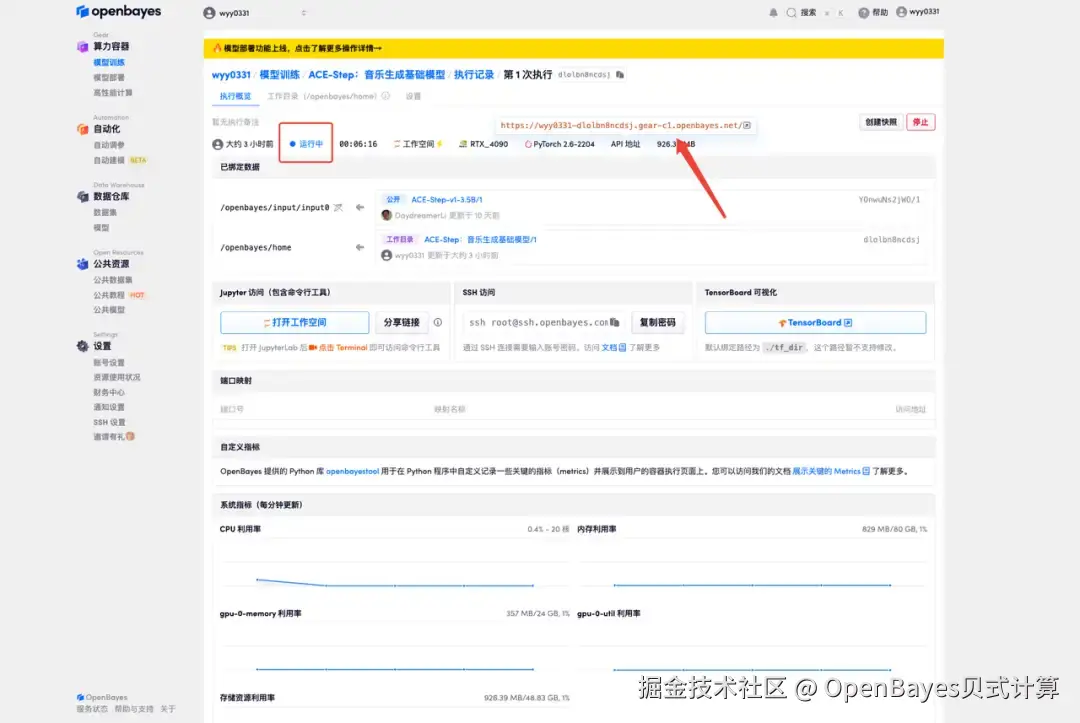Click the 打开工作空间 button
Screen dimensions: 1080x723
point(294,322)
